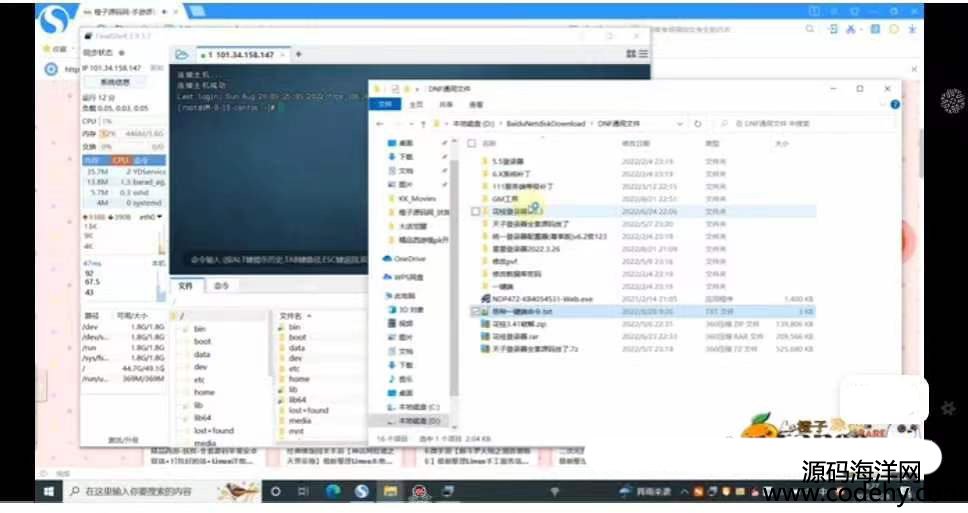The width and height of the screenshot is (968, 513).
Task: Switch to the 文件 tab in FinalShell
Action: 186,286
